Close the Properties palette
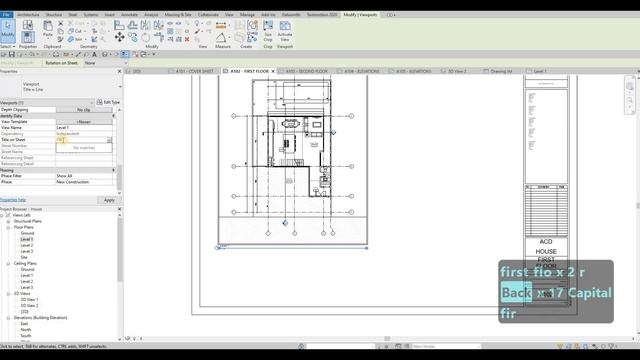 pos(120,71)
